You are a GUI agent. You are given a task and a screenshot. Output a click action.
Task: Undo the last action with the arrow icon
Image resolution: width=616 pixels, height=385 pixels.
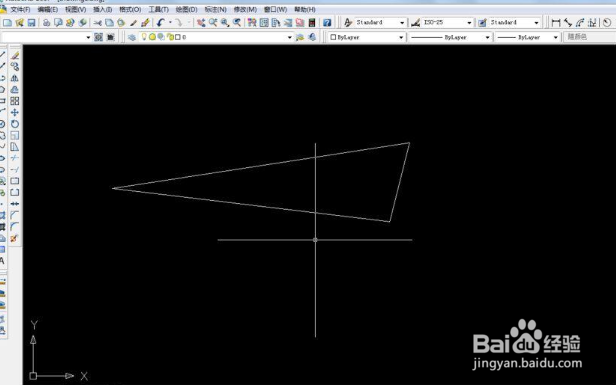click(161, 23)
